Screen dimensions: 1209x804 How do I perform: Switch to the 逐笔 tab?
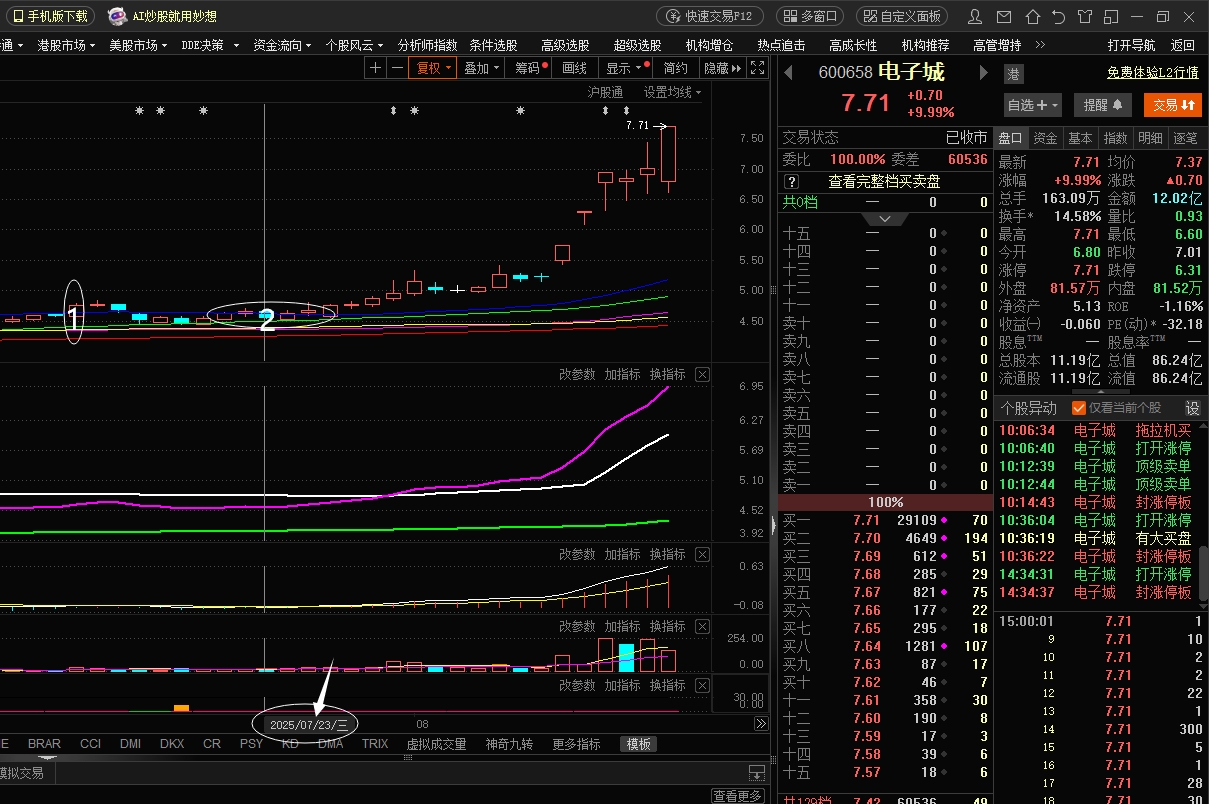click(x=1185, y=138)
